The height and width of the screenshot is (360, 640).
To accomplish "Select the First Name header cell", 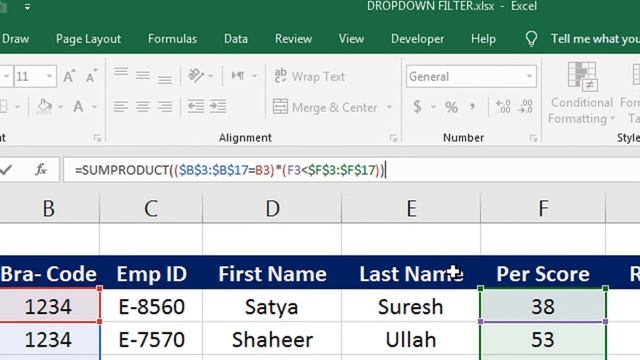I will 272,273.
